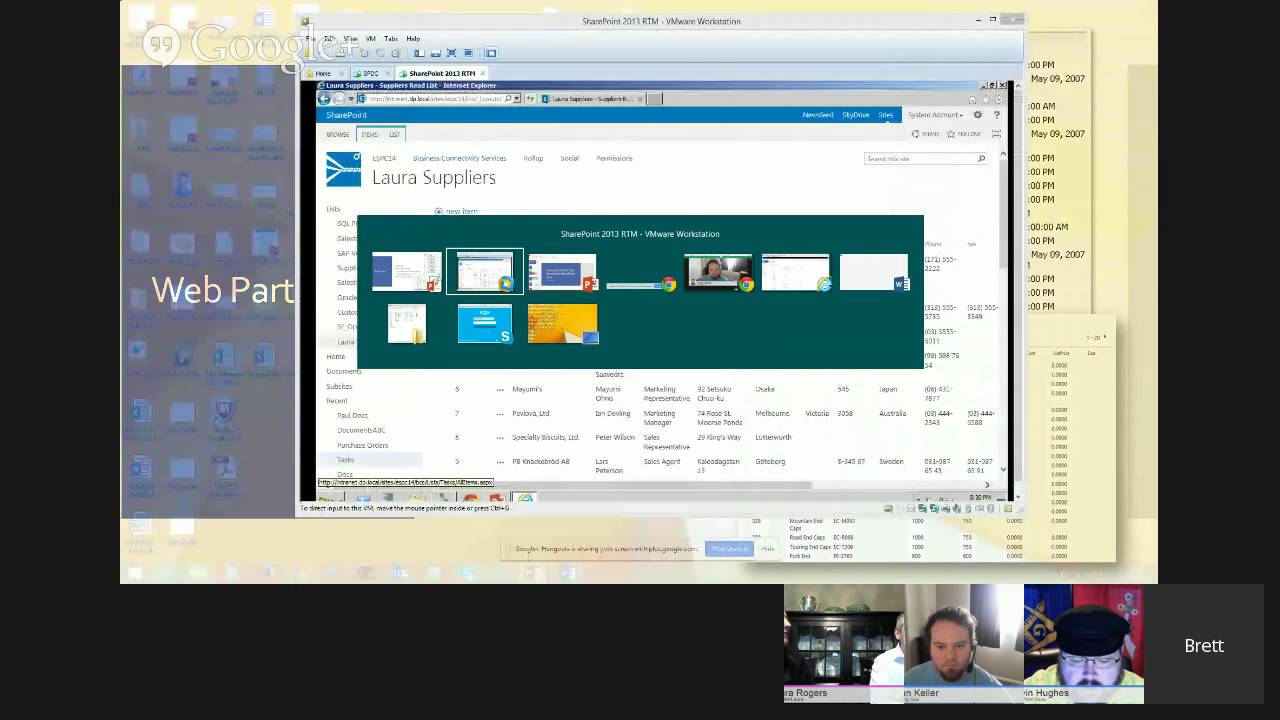The width and height of the screenshot is (1280, 720).
Task: Select the highlighted VMware Workstation switcher thumbnail
Action: pyautogui.click(x=485, y=272)
